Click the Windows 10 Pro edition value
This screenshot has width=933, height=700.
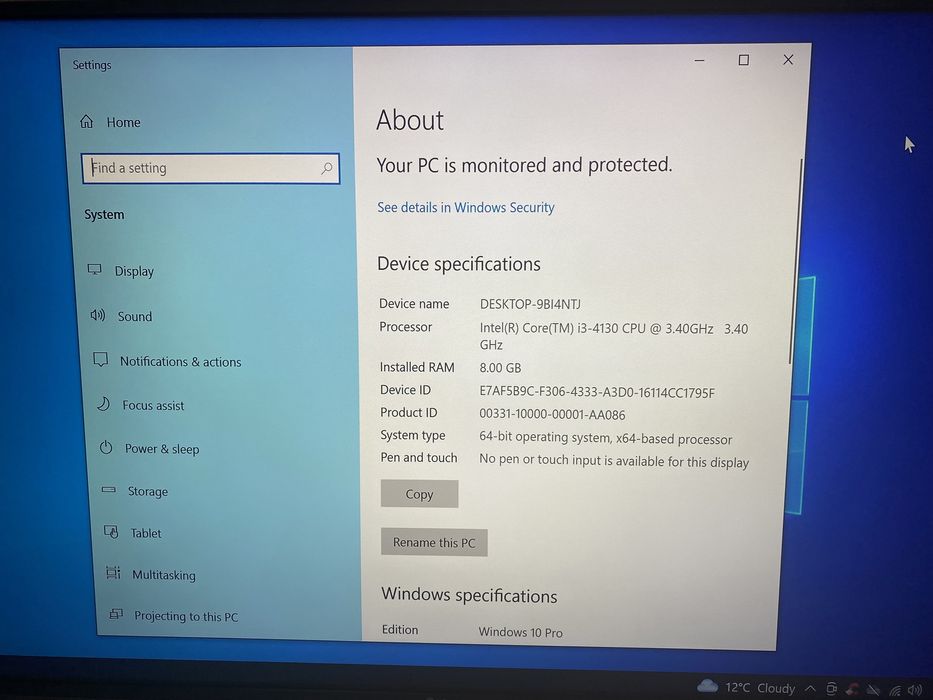[521, 632]
